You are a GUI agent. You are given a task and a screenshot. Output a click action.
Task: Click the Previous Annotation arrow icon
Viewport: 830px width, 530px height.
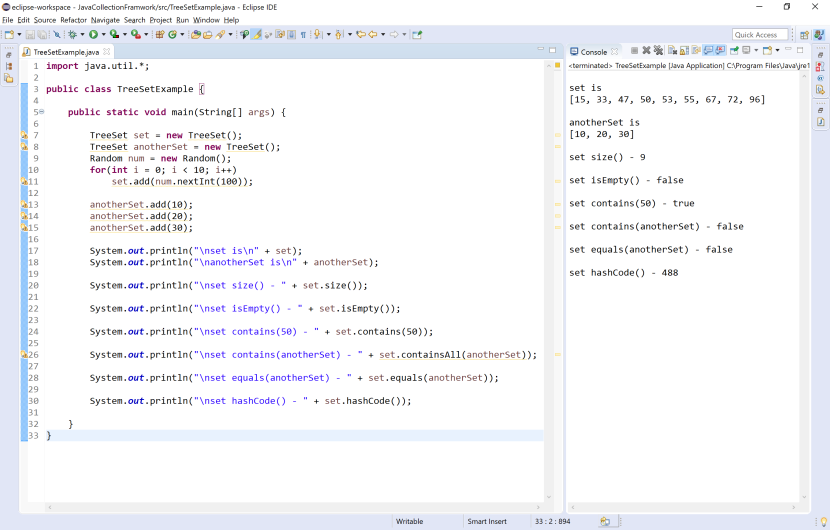[x=339, y=34]
